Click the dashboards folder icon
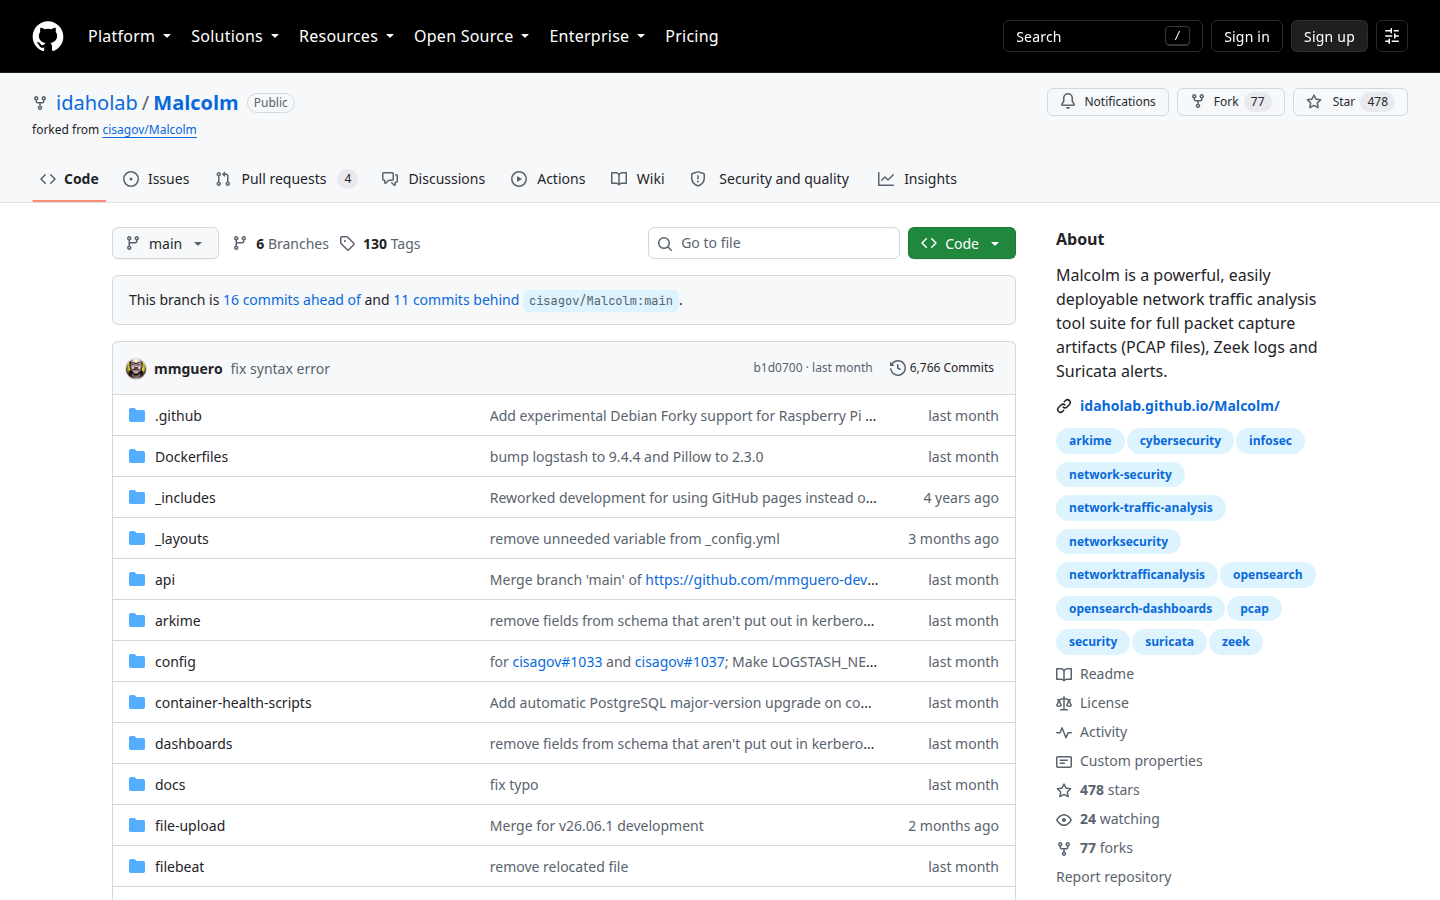 click(137, 743)
